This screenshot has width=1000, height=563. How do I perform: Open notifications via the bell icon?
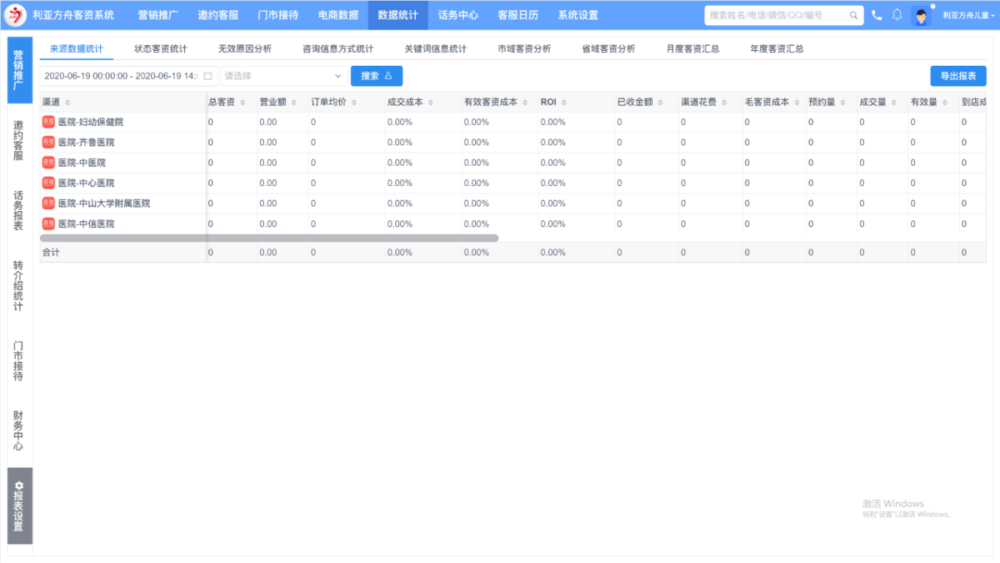tap(897, 15)
